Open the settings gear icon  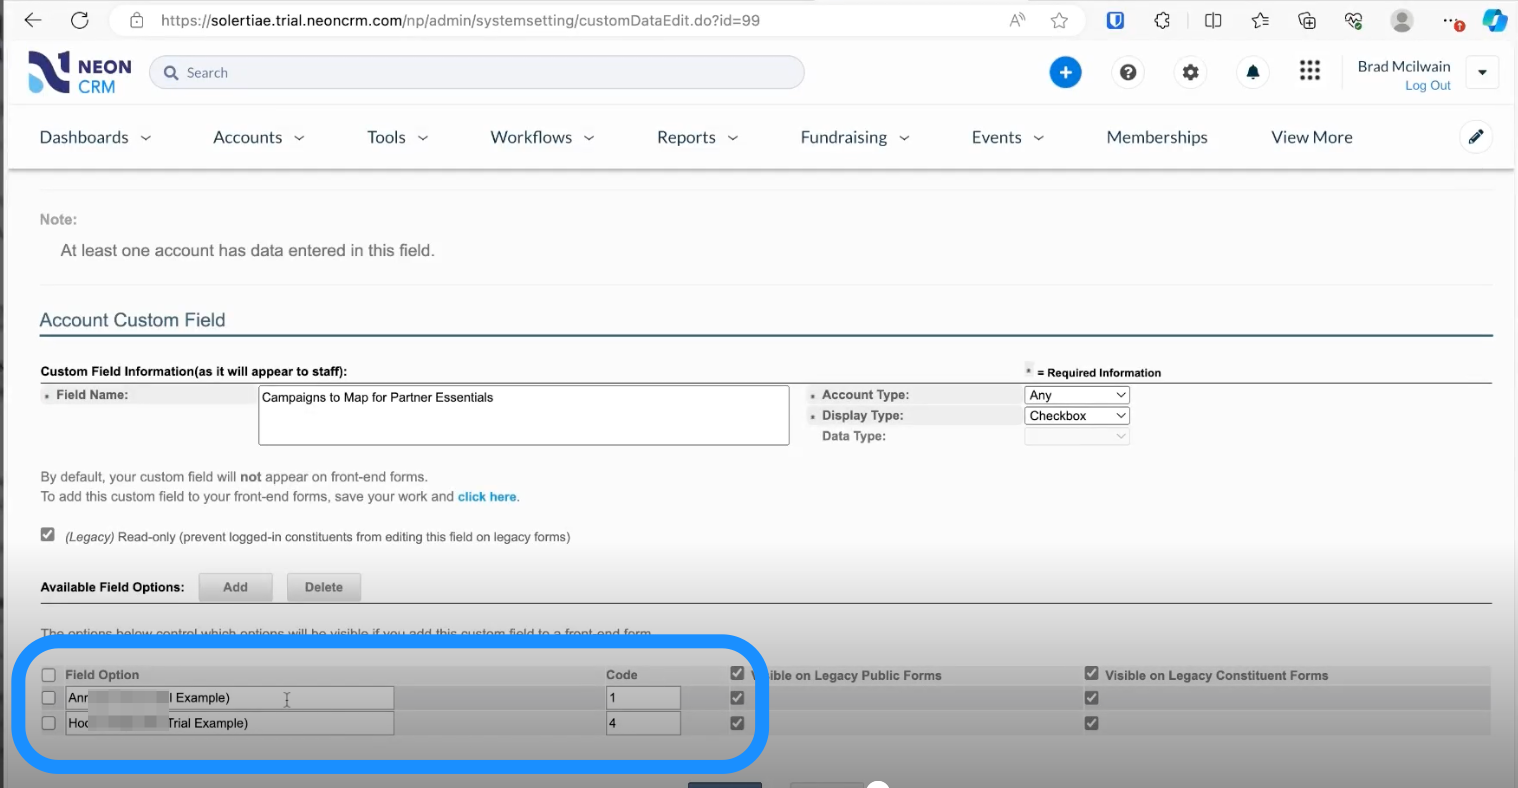click(1190, 72)
